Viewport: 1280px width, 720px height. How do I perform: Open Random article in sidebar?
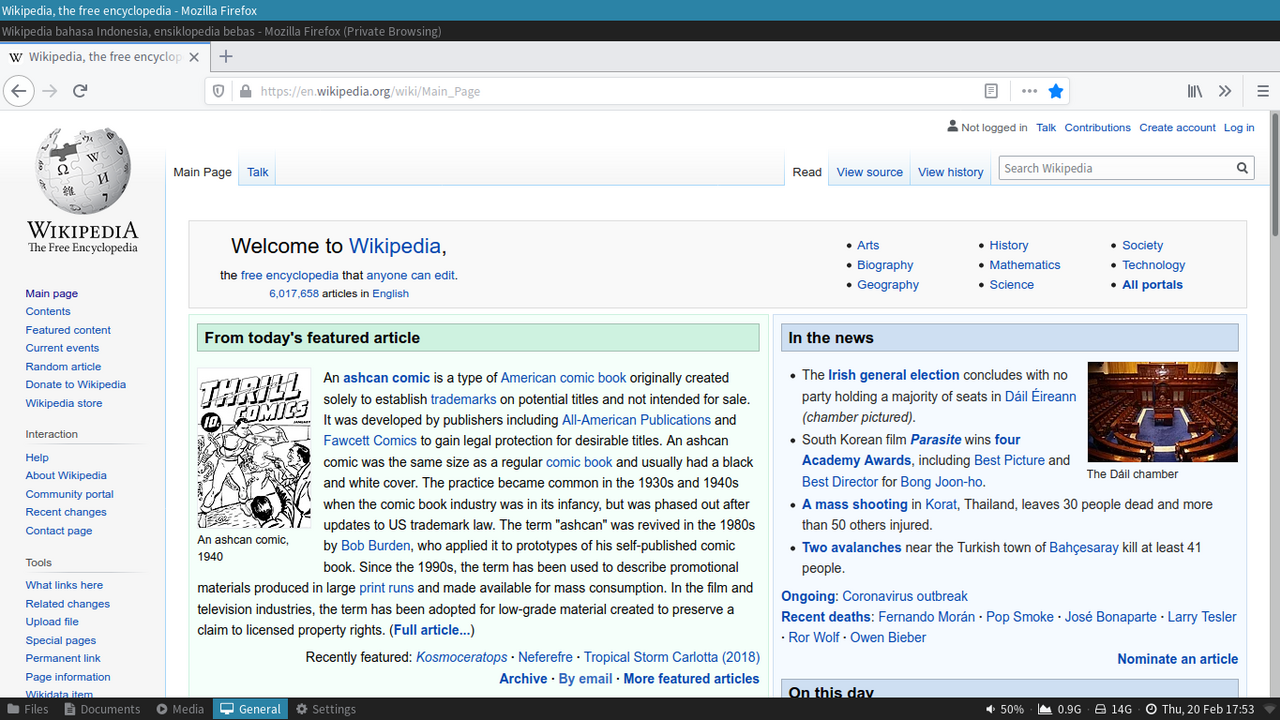[x=63, y=366]
